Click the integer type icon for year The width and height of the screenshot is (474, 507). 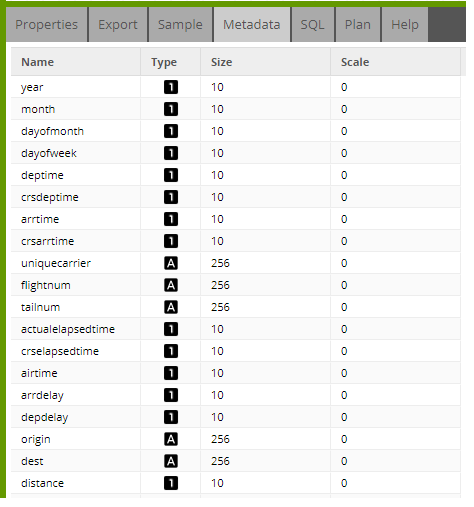click(171, 87)
